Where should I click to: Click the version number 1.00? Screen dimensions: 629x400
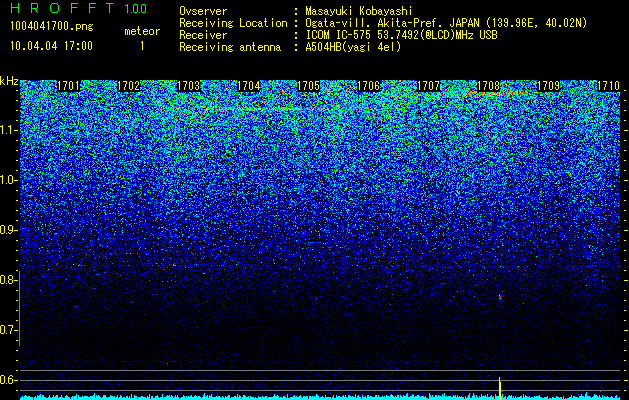click(136, 8)
